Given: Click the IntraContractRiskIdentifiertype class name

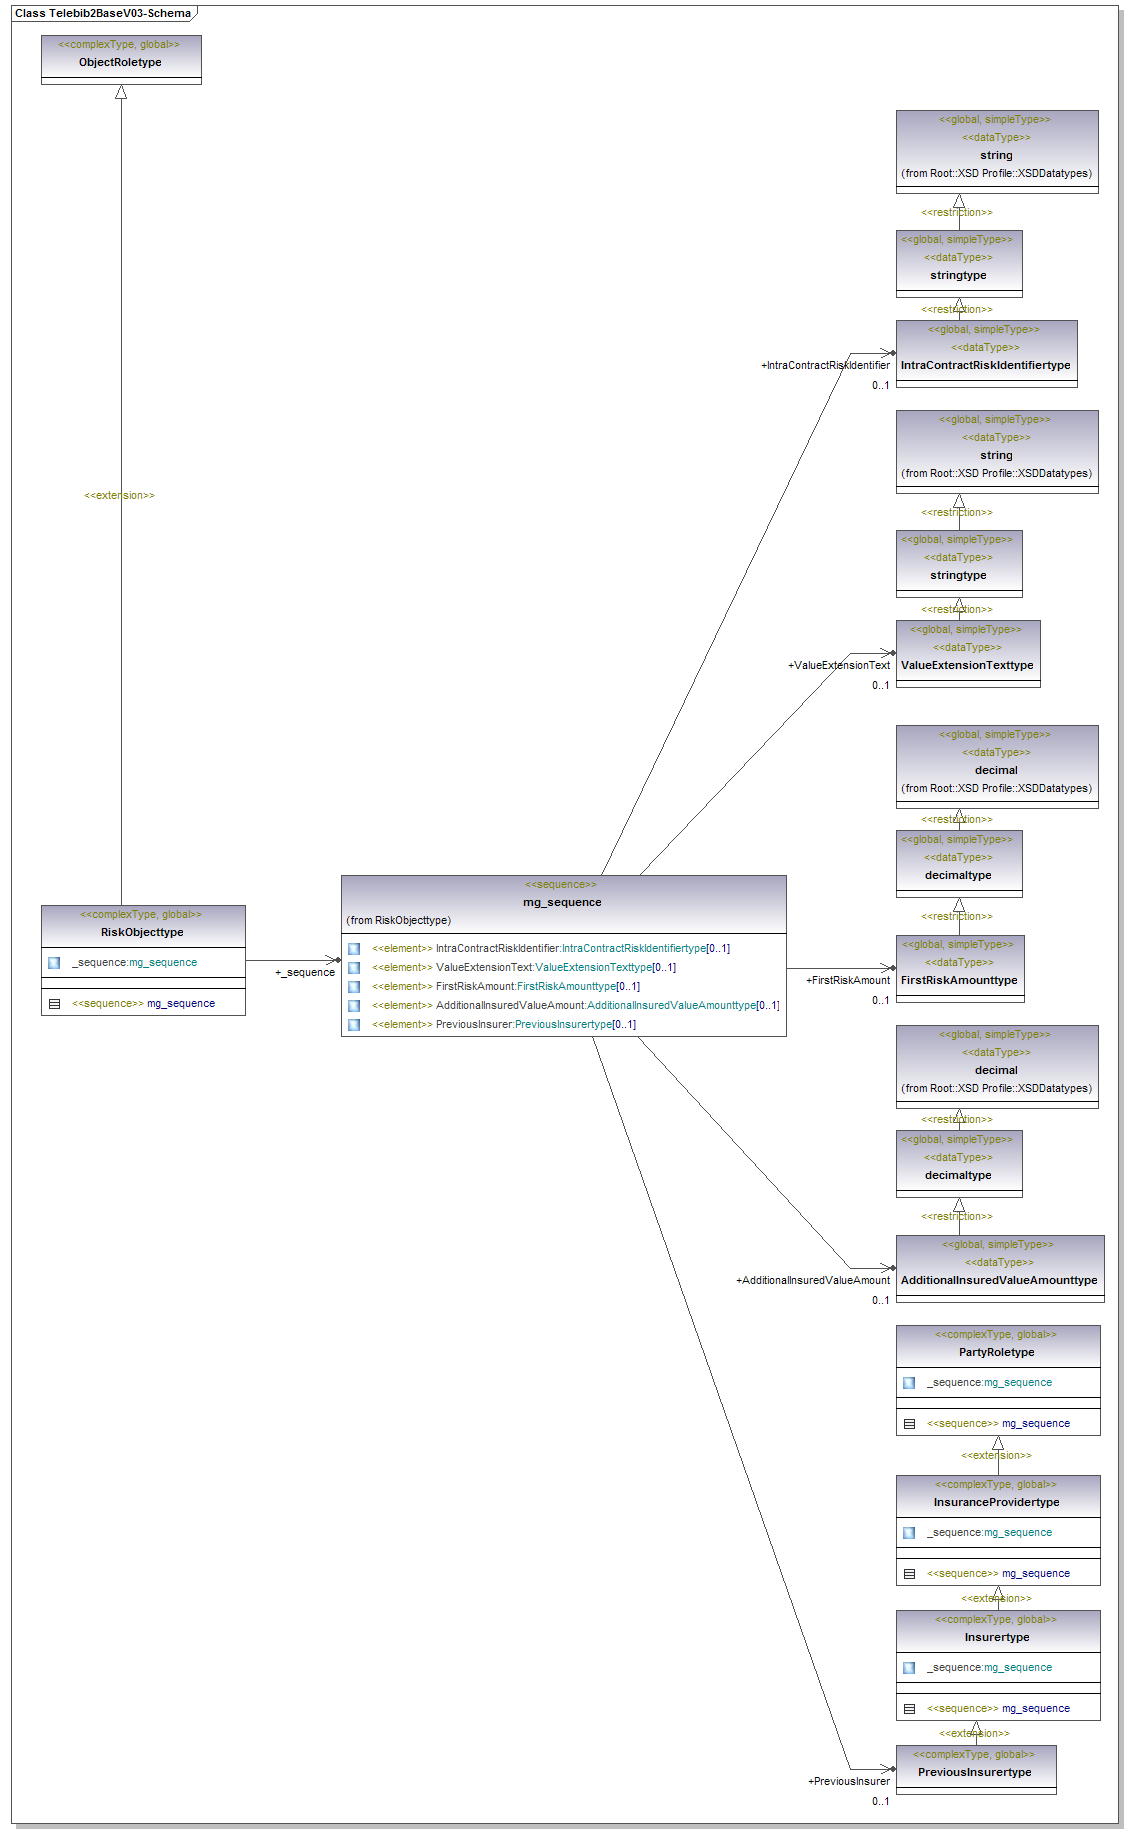Looking at the screenshot, I should (x=985, y=365).
